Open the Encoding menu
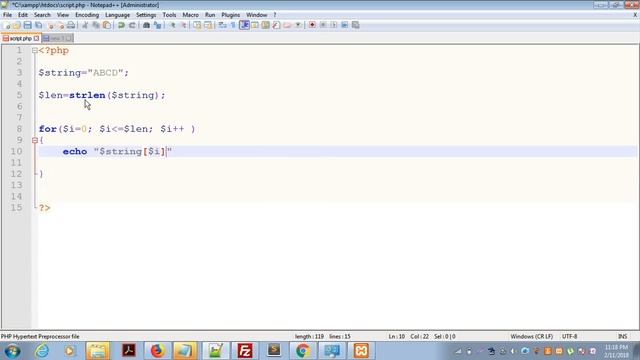 [x=87, y=15]
